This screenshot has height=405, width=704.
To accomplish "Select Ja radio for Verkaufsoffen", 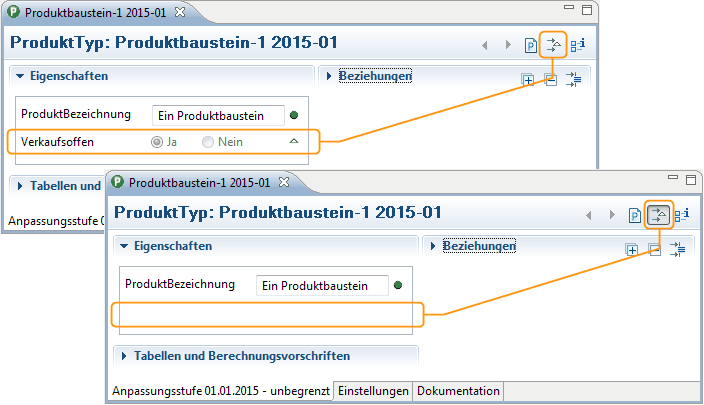I will coord(157,142).
